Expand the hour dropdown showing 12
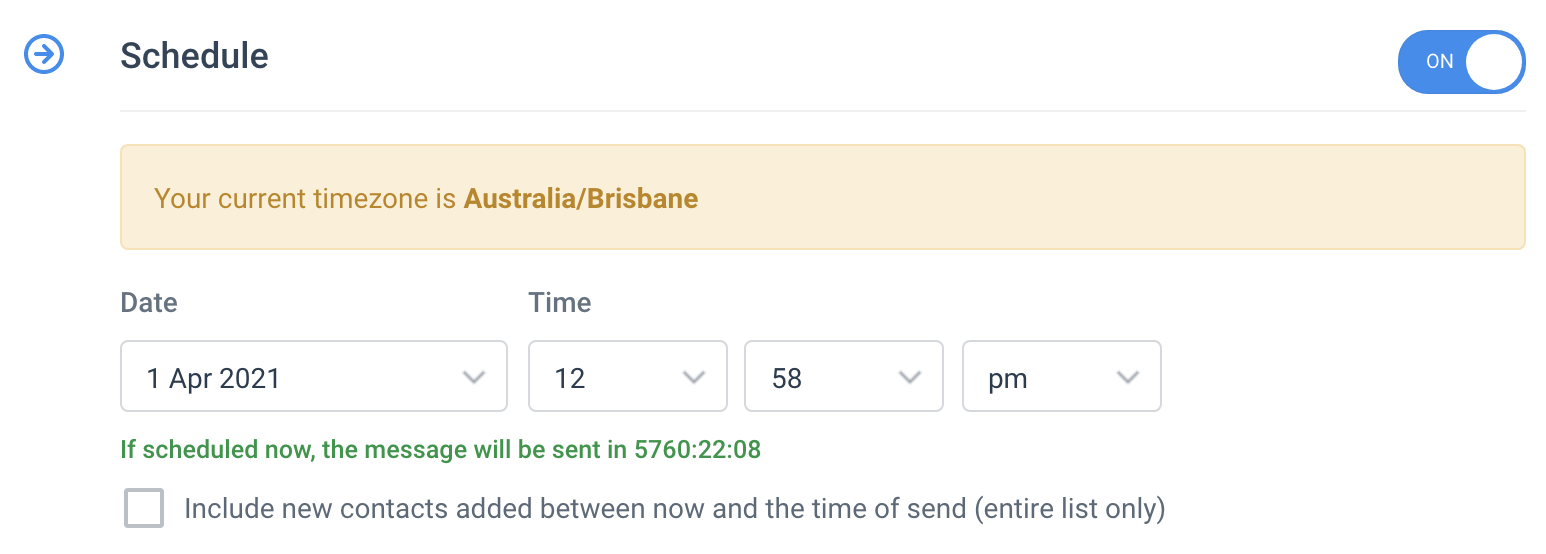The height and width of the screenshot is (554, 1546). 628,376
